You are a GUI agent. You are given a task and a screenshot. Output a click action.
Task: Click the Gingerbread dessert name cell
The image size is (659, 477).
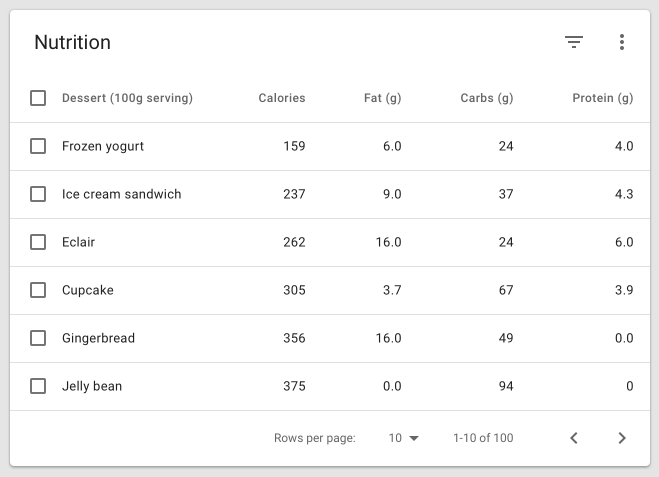98,338
